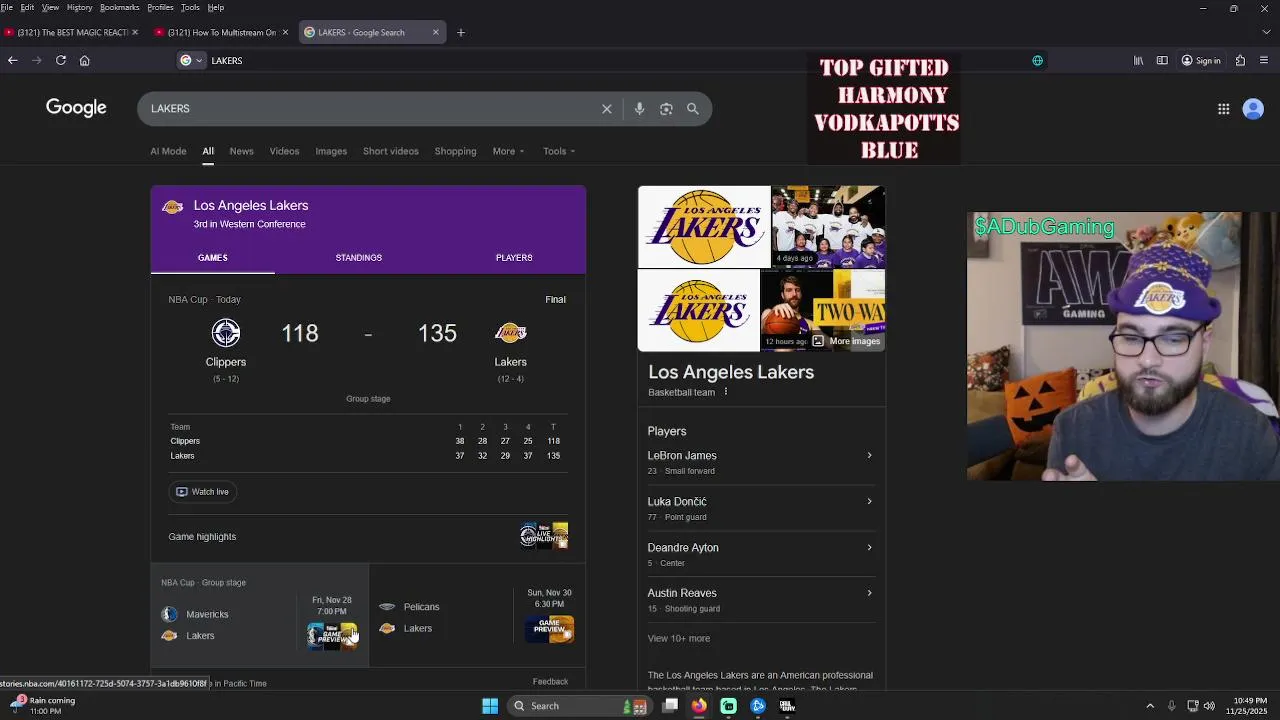The height and width of the screenshot is (720, 1280).
Task: Click the More images button
Action: tap(846, 341)
